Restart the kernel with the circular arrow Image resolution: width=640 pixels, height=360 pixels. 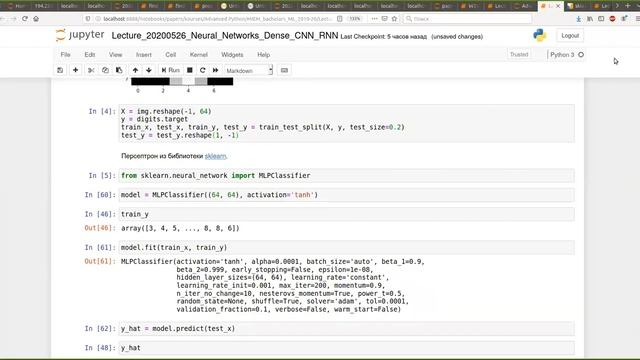(x=202, y=70)
